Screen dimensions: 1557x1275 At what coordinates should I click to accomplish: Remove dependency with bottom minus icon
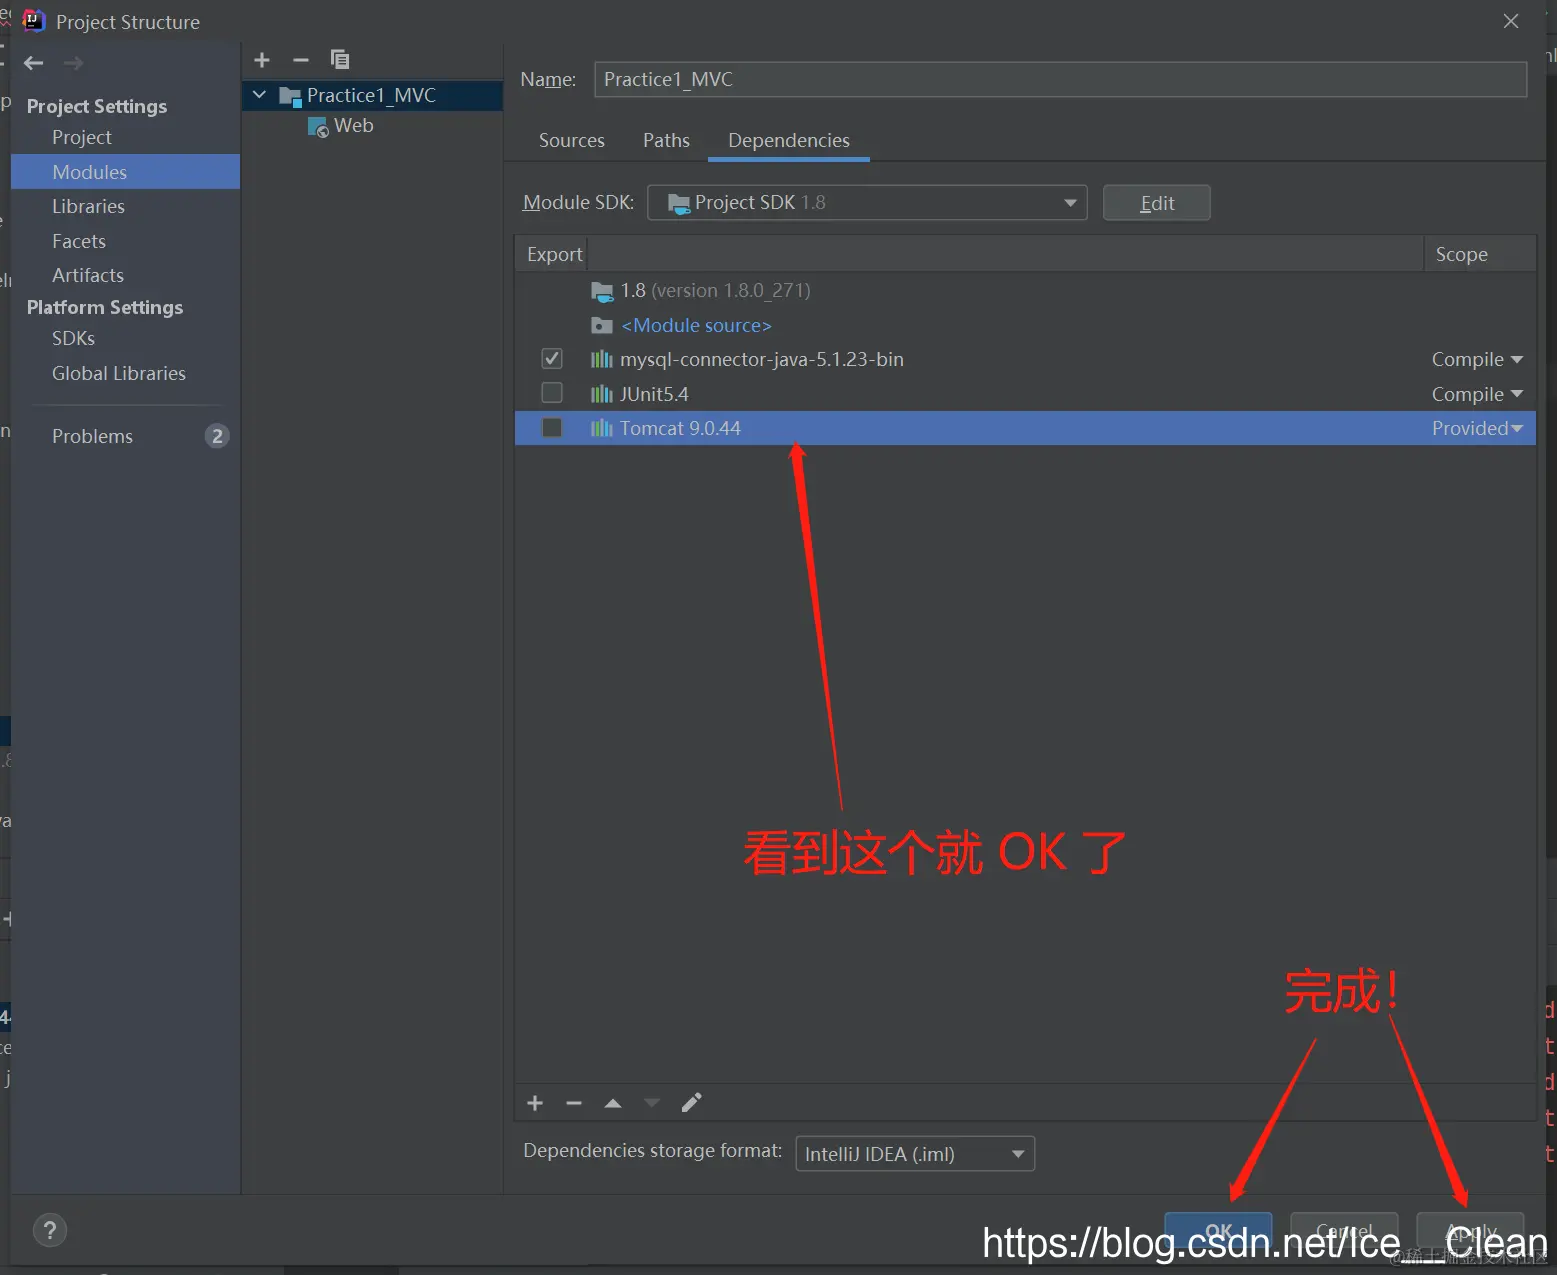574,1103
